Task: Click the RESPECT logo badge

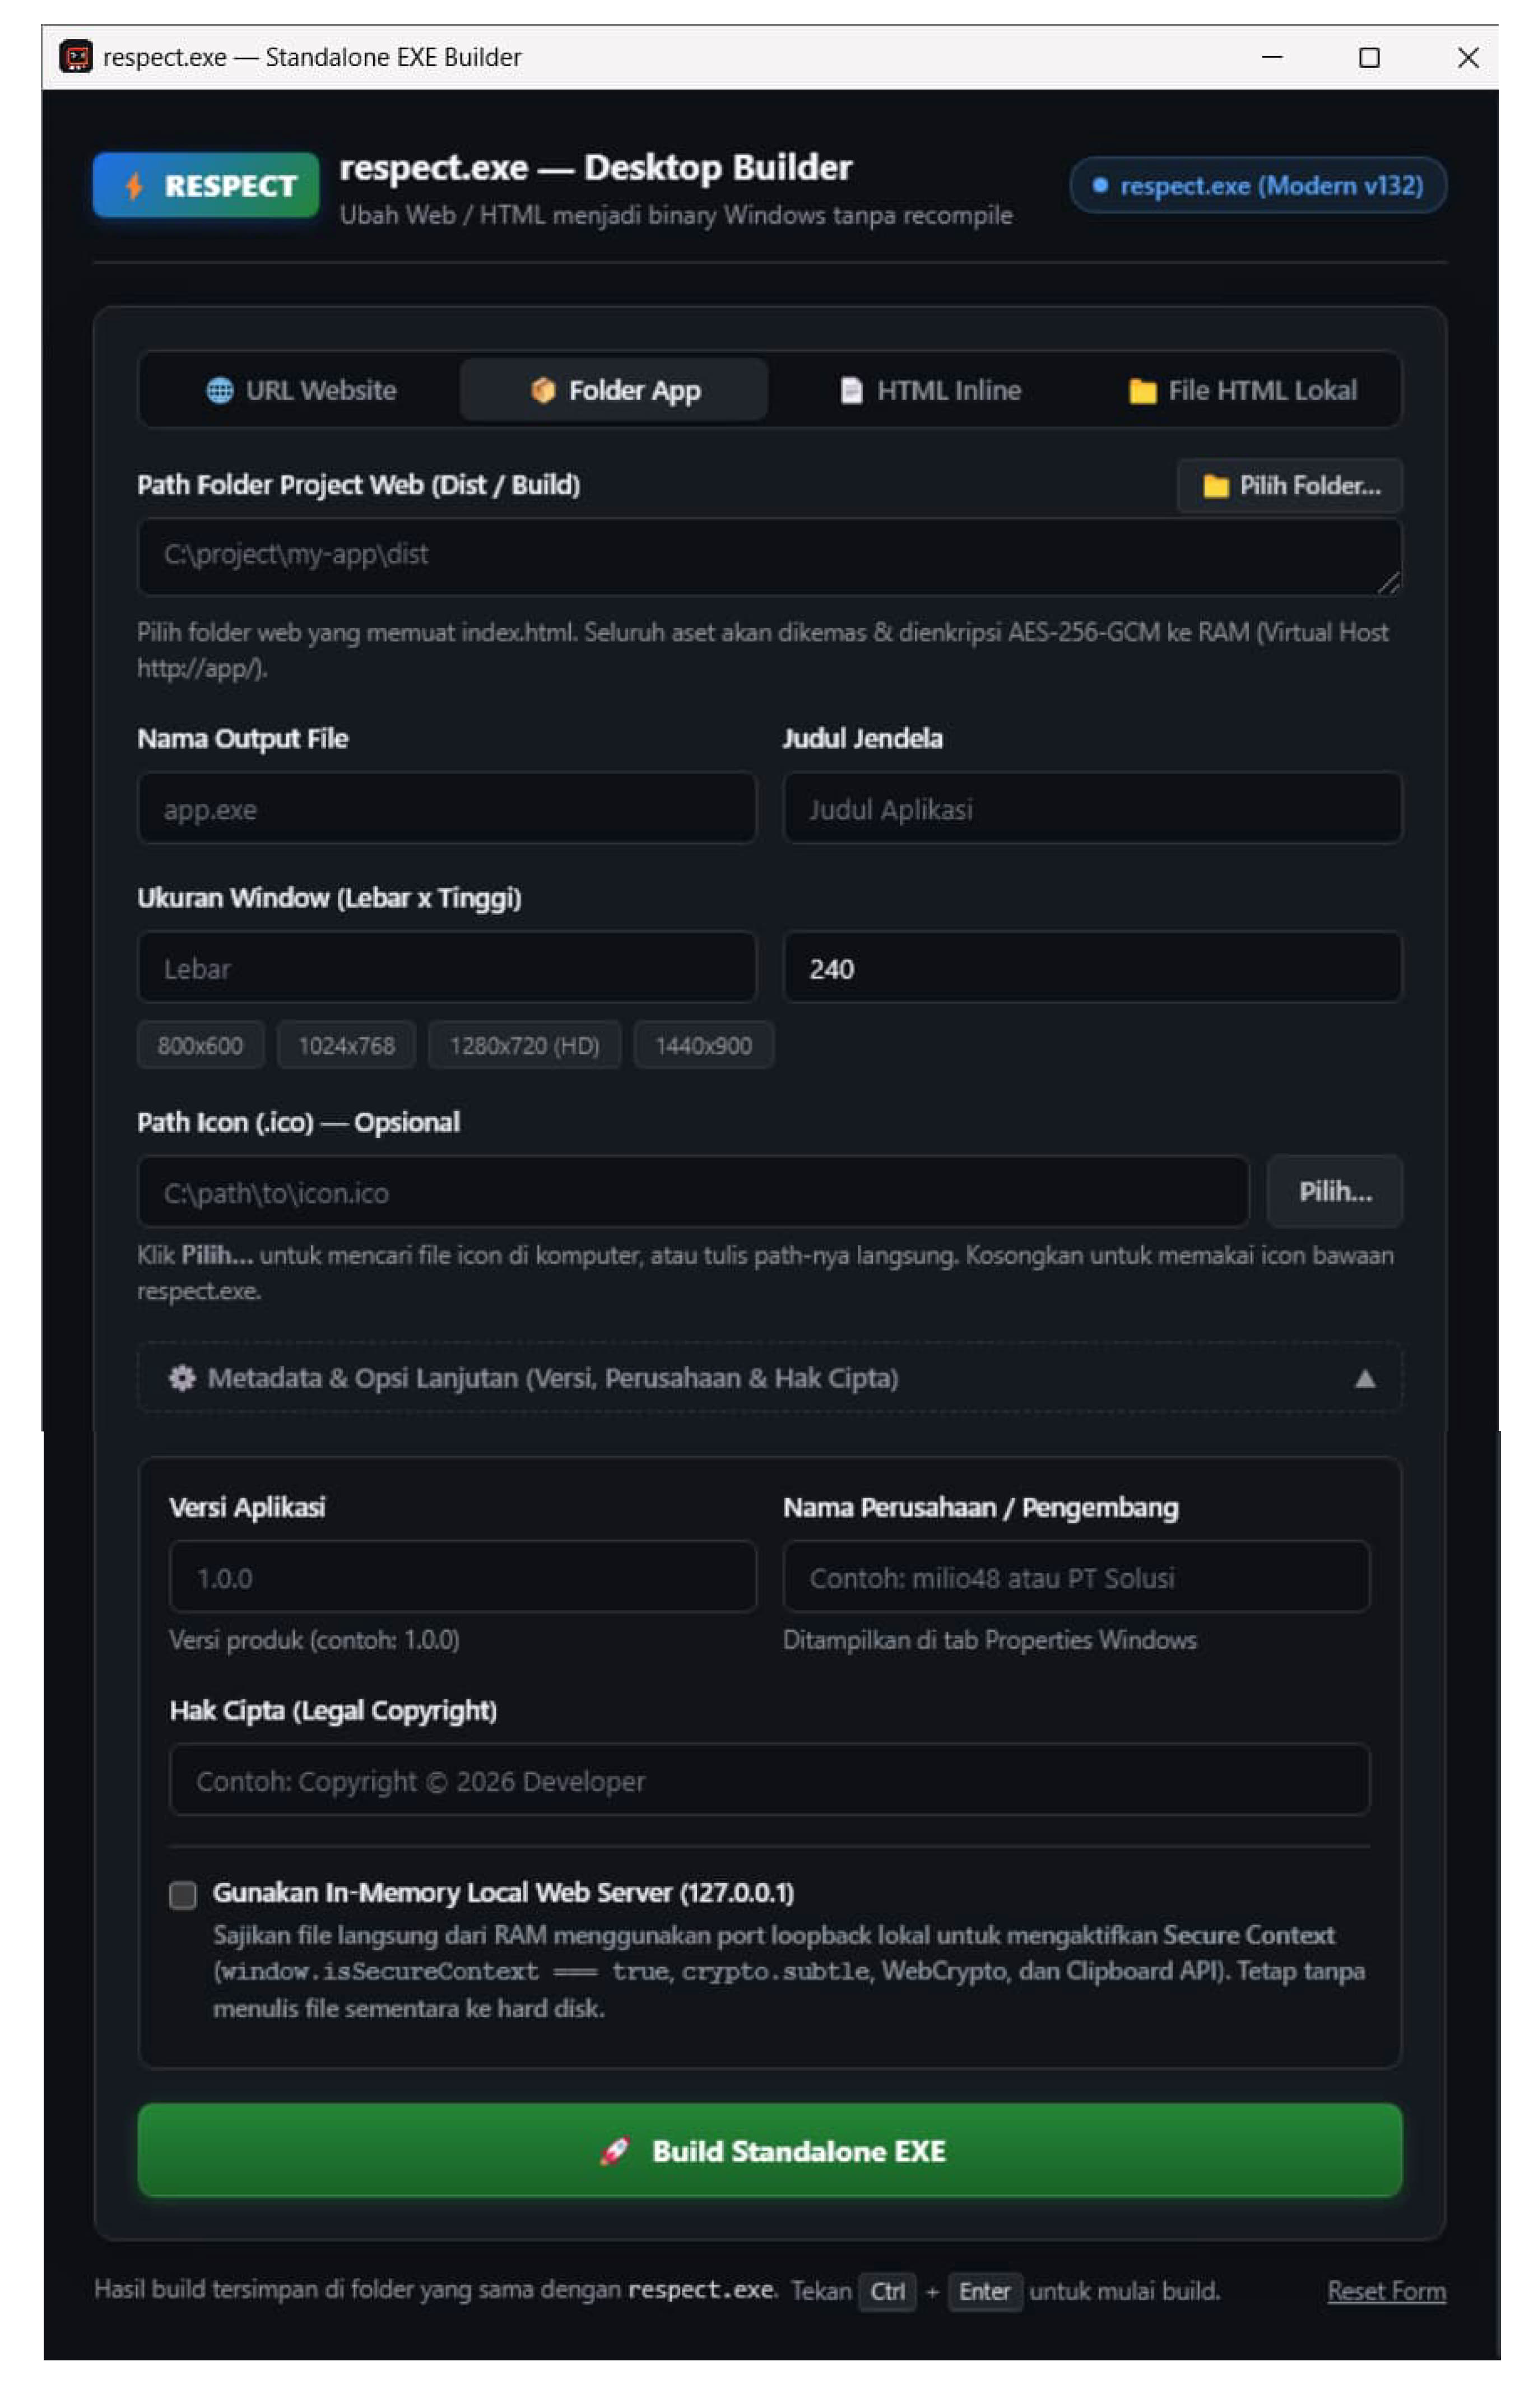Action: (206, 185)
